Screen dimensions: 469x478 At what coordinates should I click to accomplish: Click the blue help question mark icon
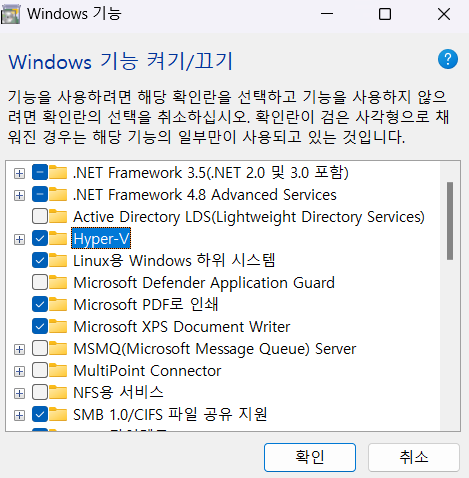click(448, 59)
